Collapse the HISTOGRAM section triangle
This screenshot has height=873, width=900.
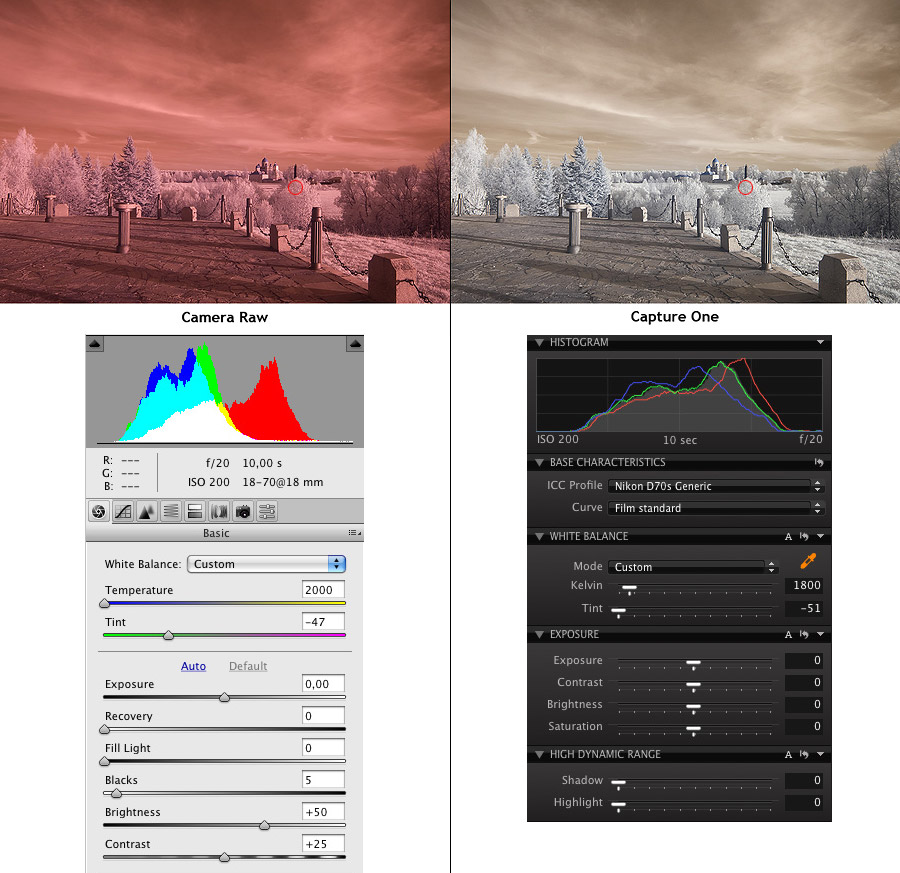540,343
